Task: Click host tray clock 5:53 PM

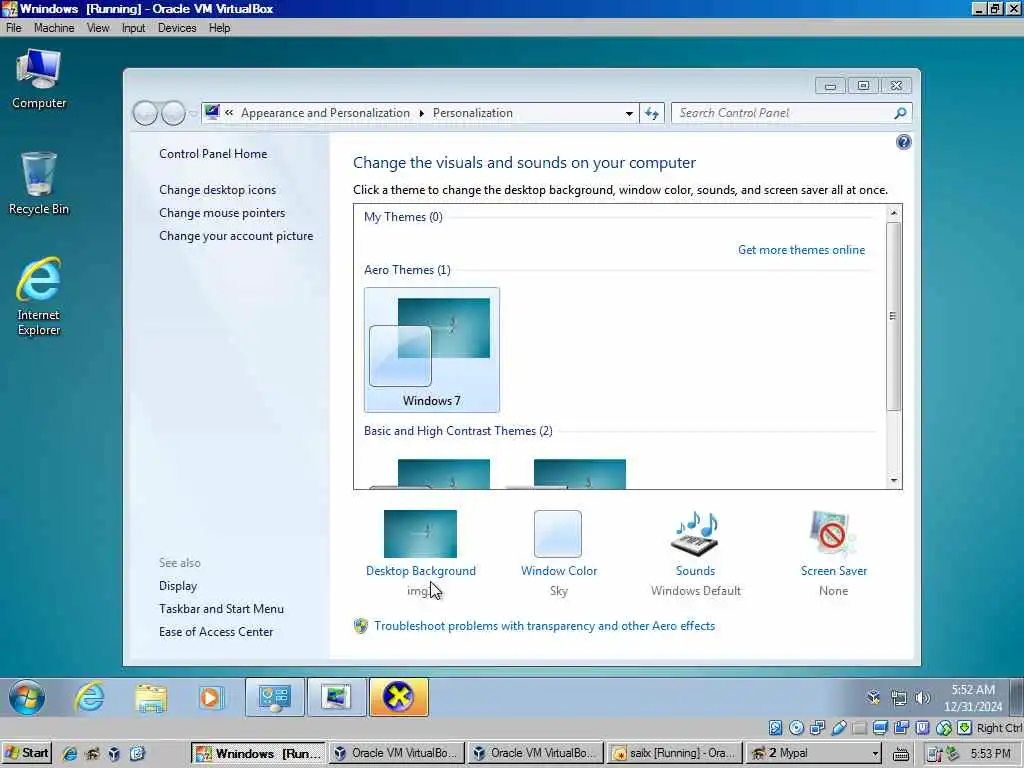Action: point(990,754)
